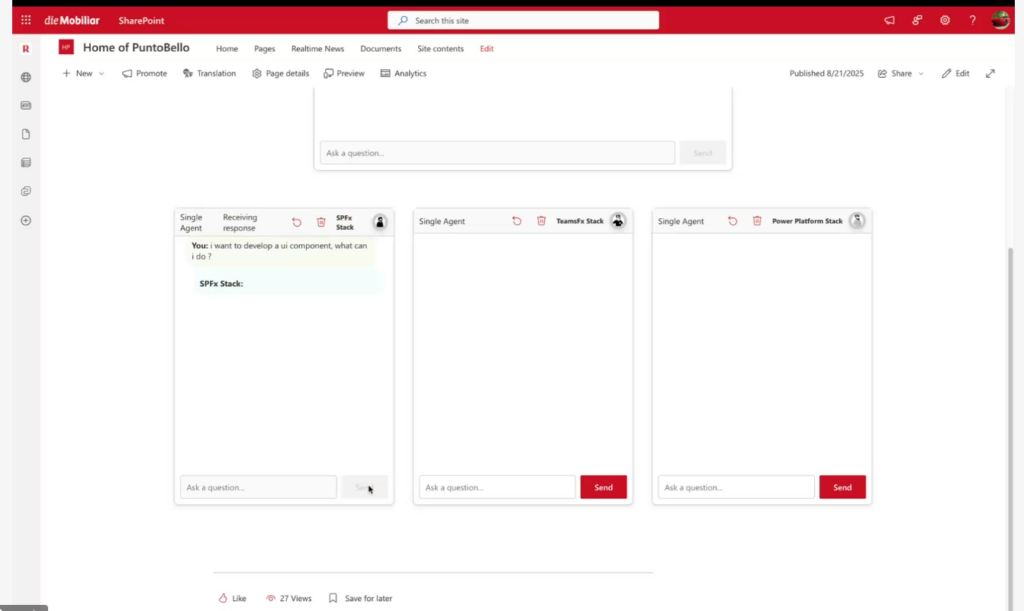The width and height of the screenshot is (1024, 611).
Task: Click the 'TeamsFx Stack' card title
Action: (x=580, y=221)
